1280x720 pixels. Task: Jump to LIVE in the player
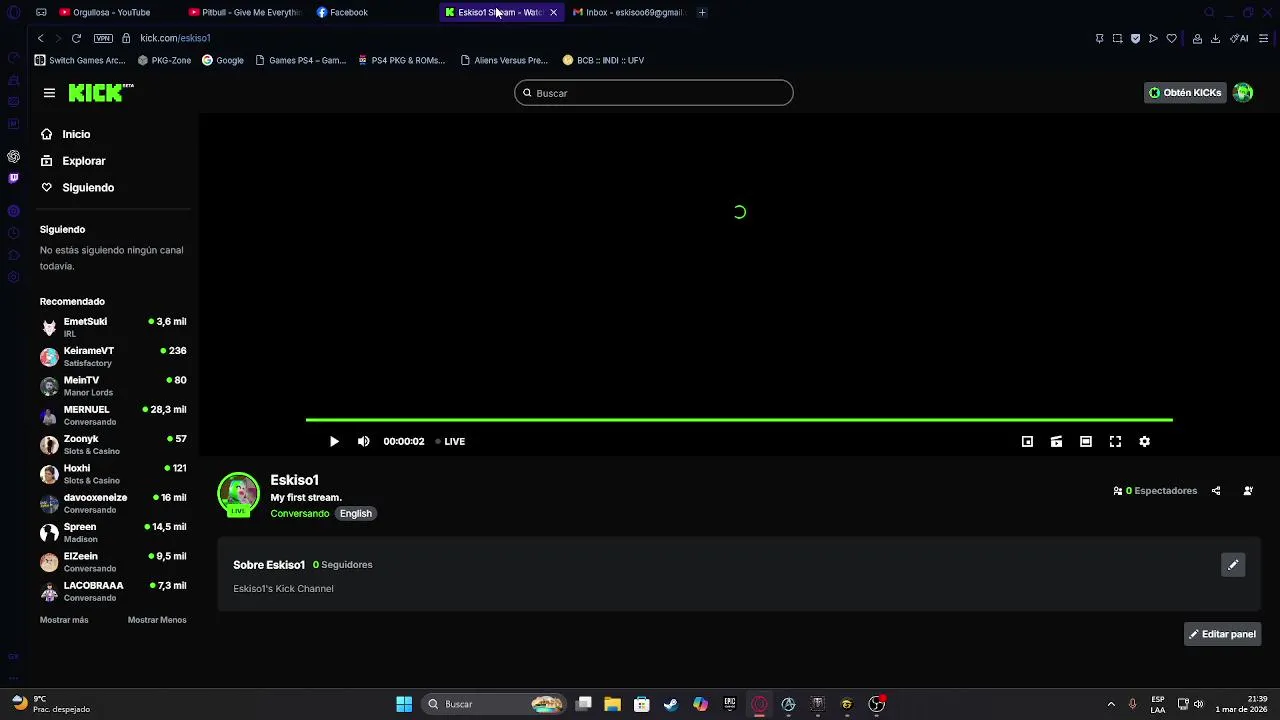pyautogui.click(x=450, y=441)
